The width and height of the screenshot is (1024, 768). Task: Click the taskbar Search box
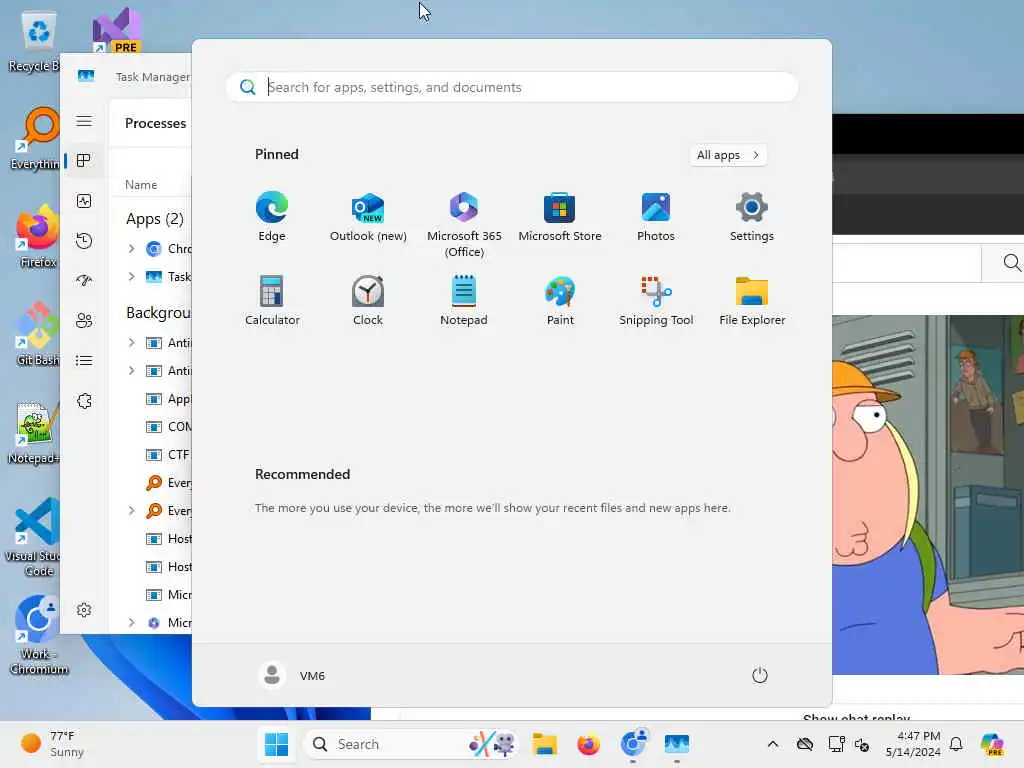point(411,744)
